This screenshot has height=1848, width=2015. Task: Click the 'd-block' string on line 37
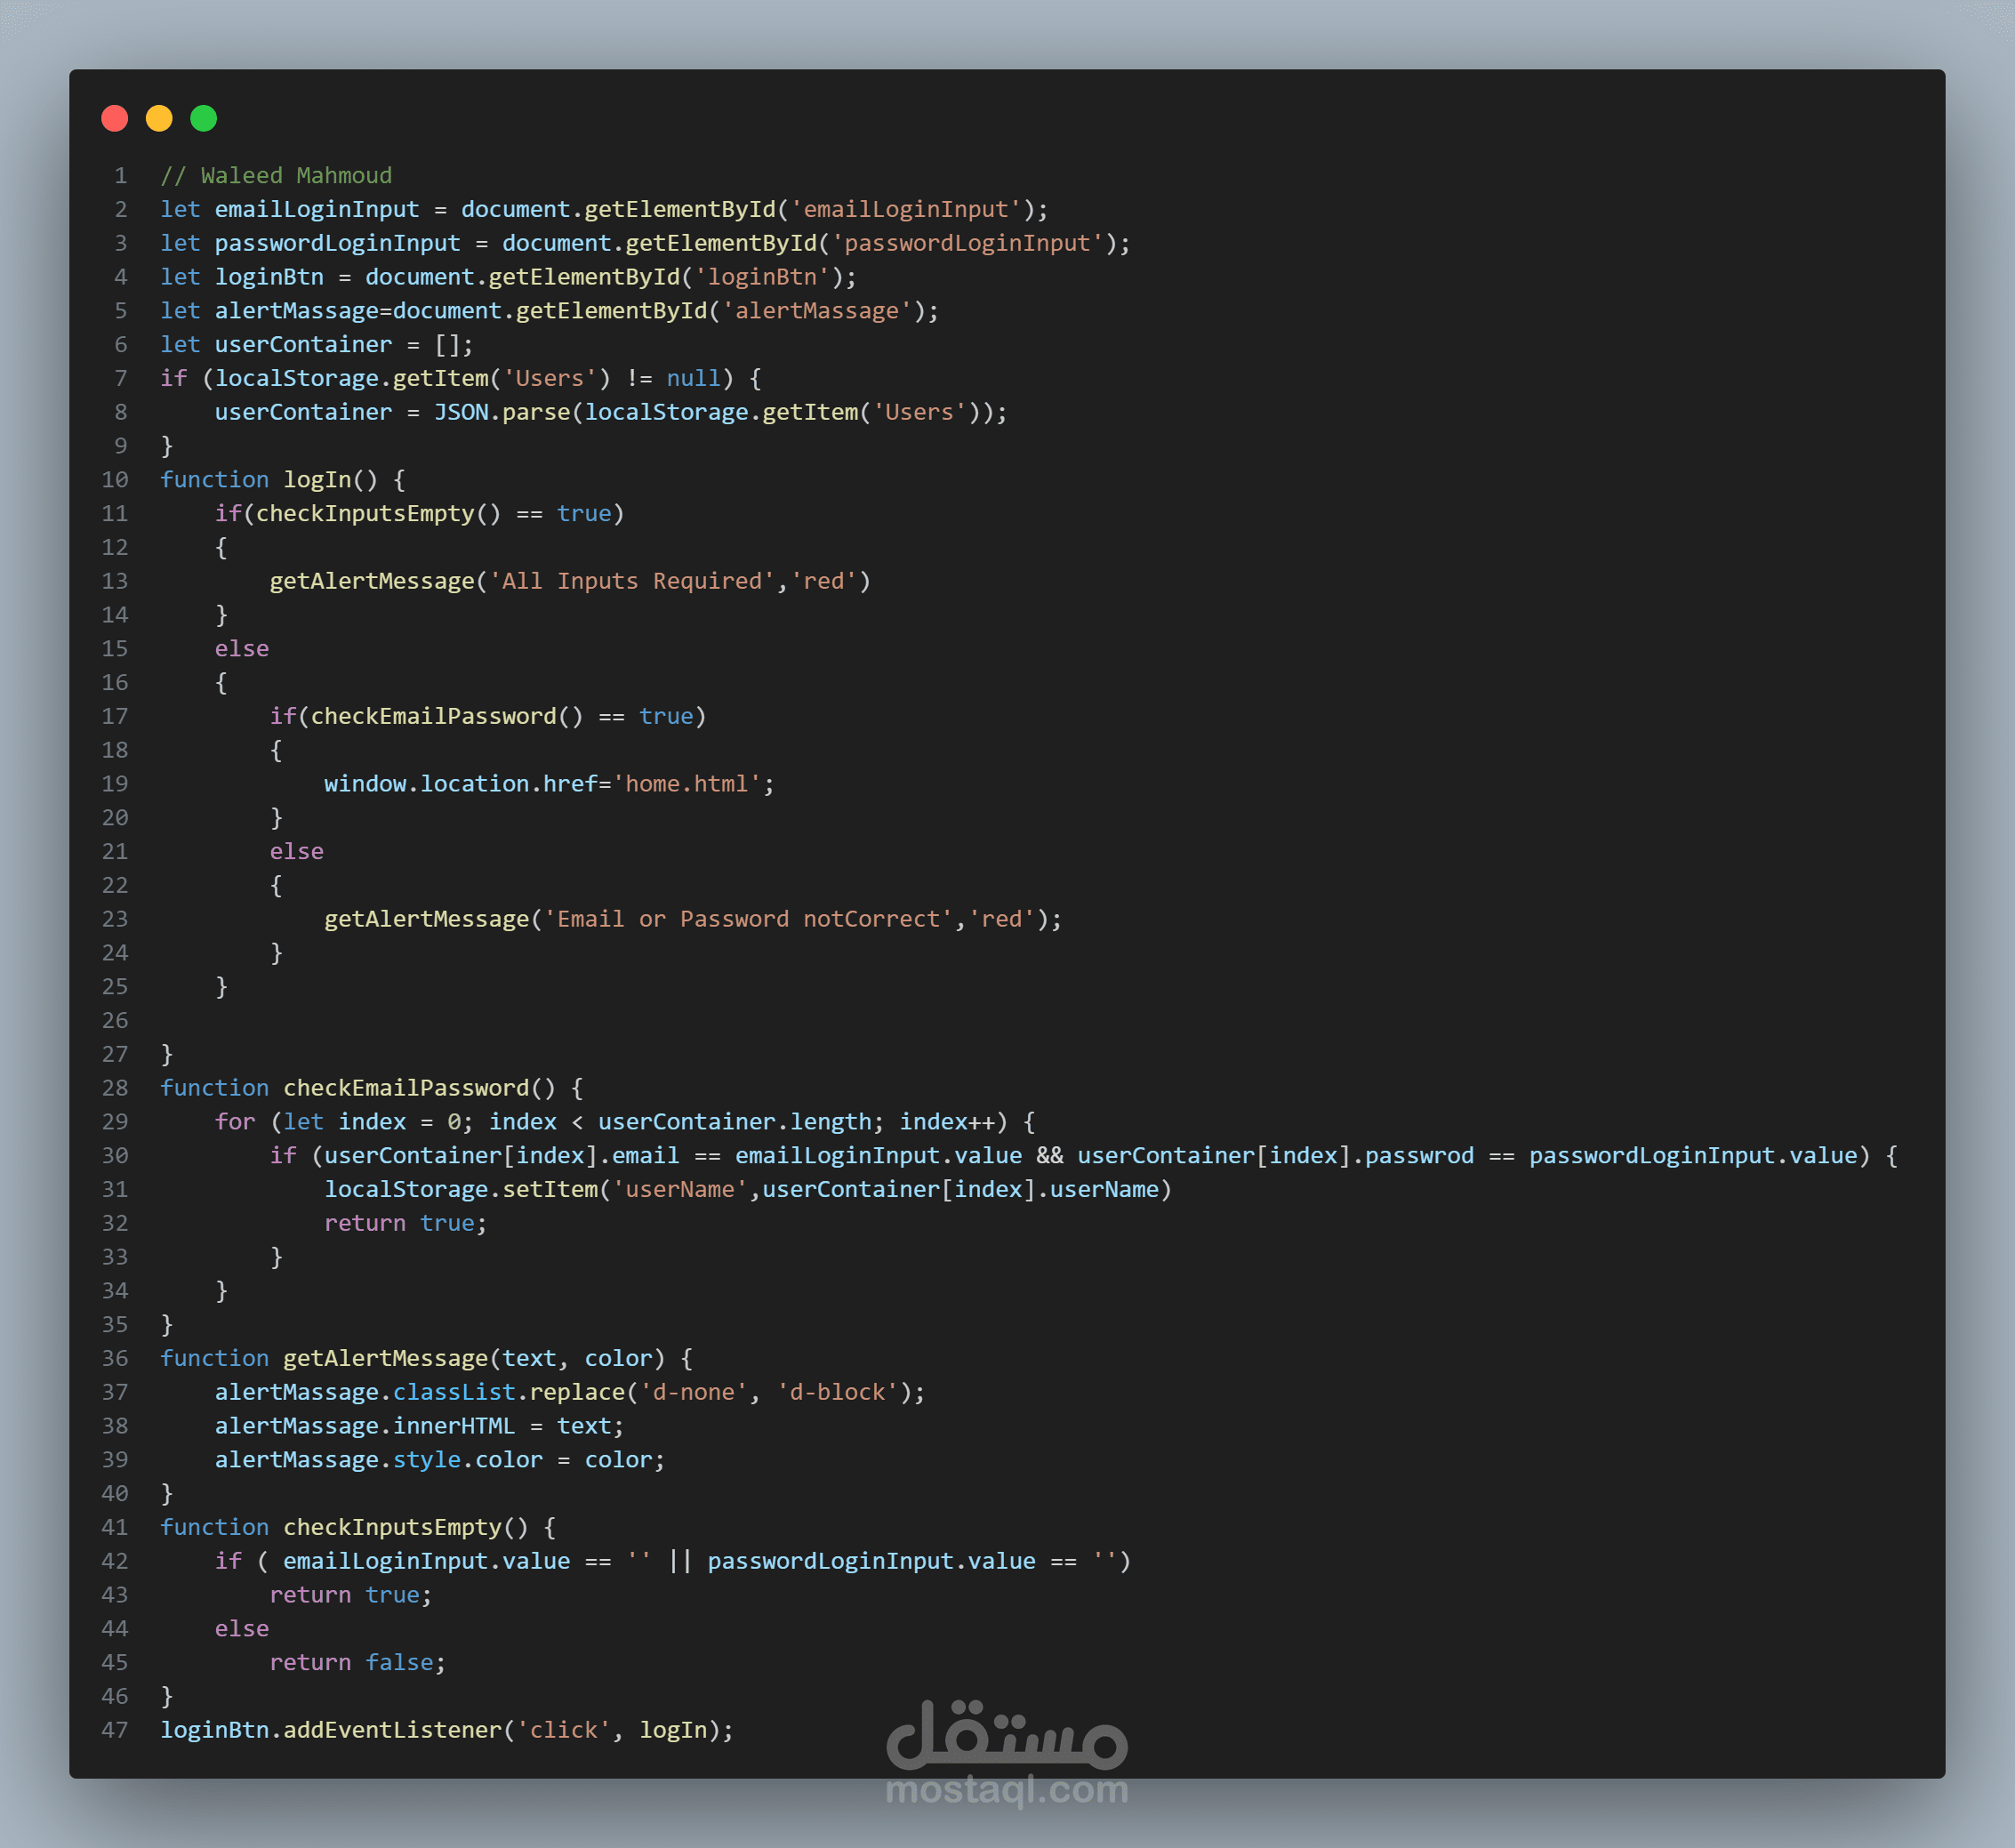point(837,1392)
